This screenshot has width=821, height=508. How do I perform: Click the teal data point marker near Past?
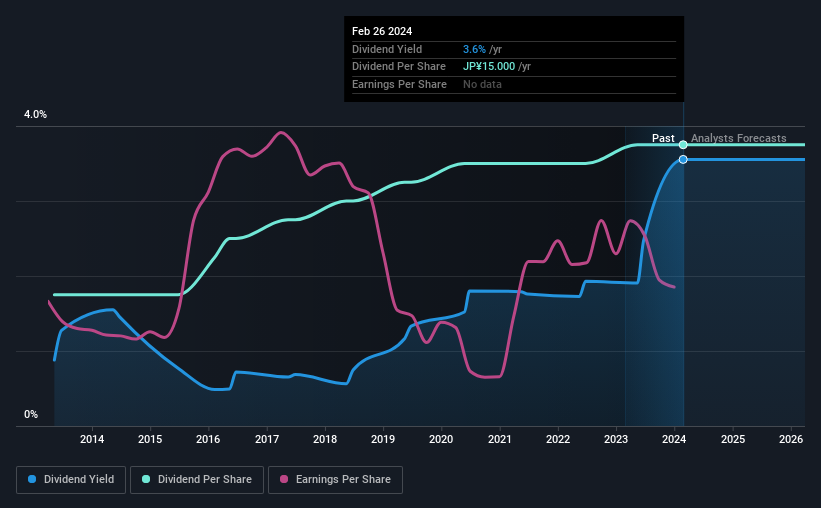pyautogui.click(x=683, y=145)
